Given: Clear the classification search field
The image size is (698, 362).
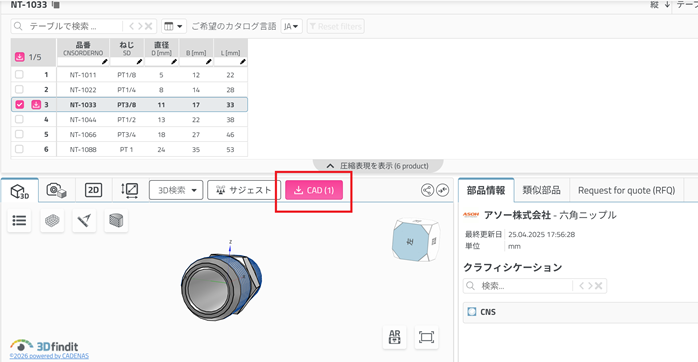Looking at the screenshot, I should pyautogui.click(x=599, y=286).
